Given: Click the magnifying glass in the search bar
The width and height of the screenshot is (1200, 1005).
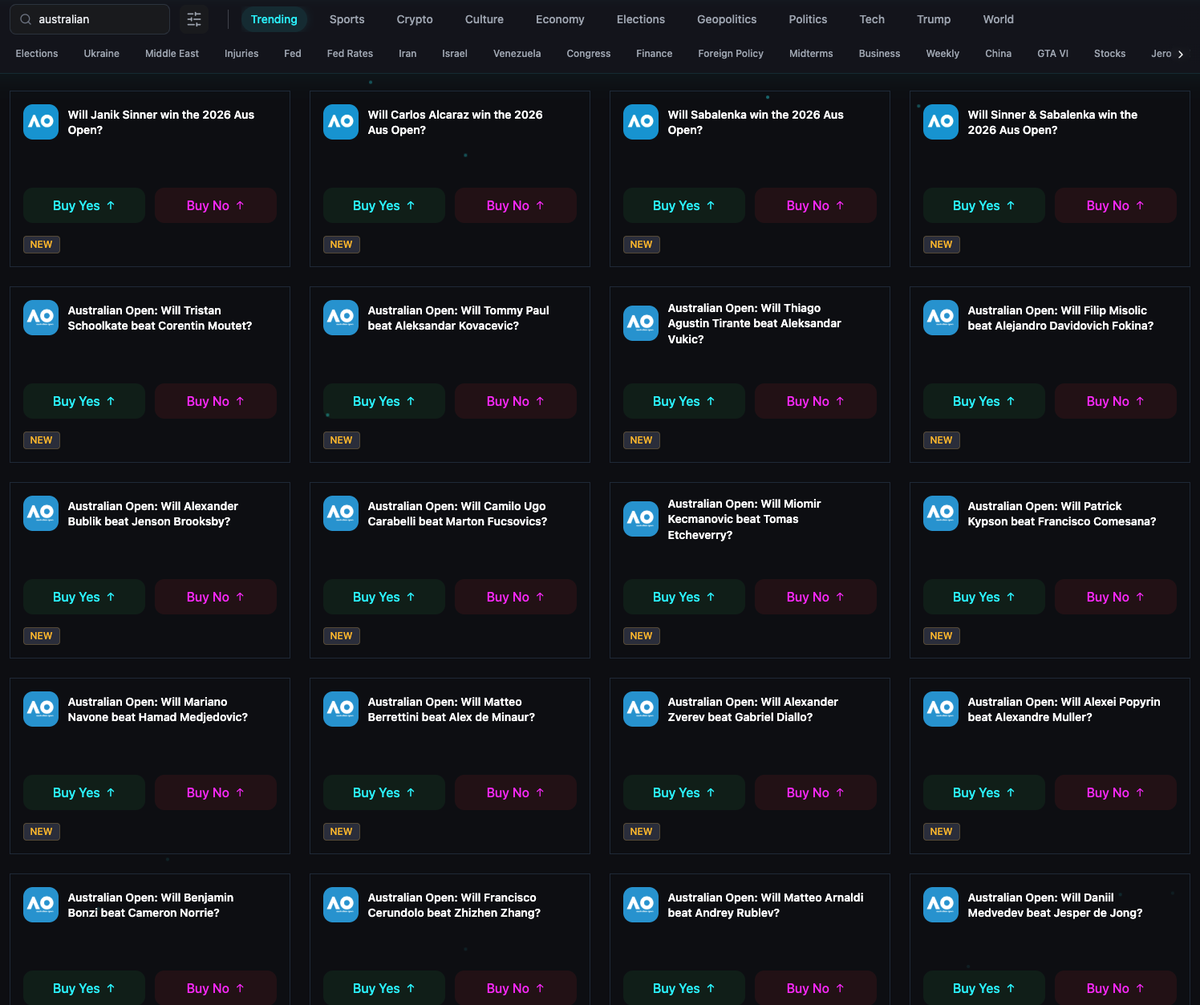Looking at the screenshot, I should tap(25, 19).
